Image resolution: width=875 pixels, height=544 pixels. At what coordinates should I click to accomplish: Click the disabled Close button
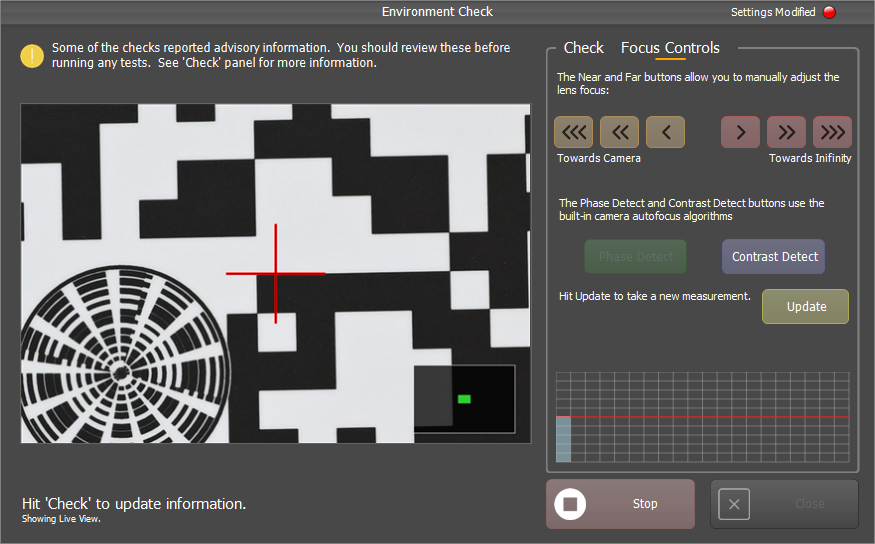point(784,504)
